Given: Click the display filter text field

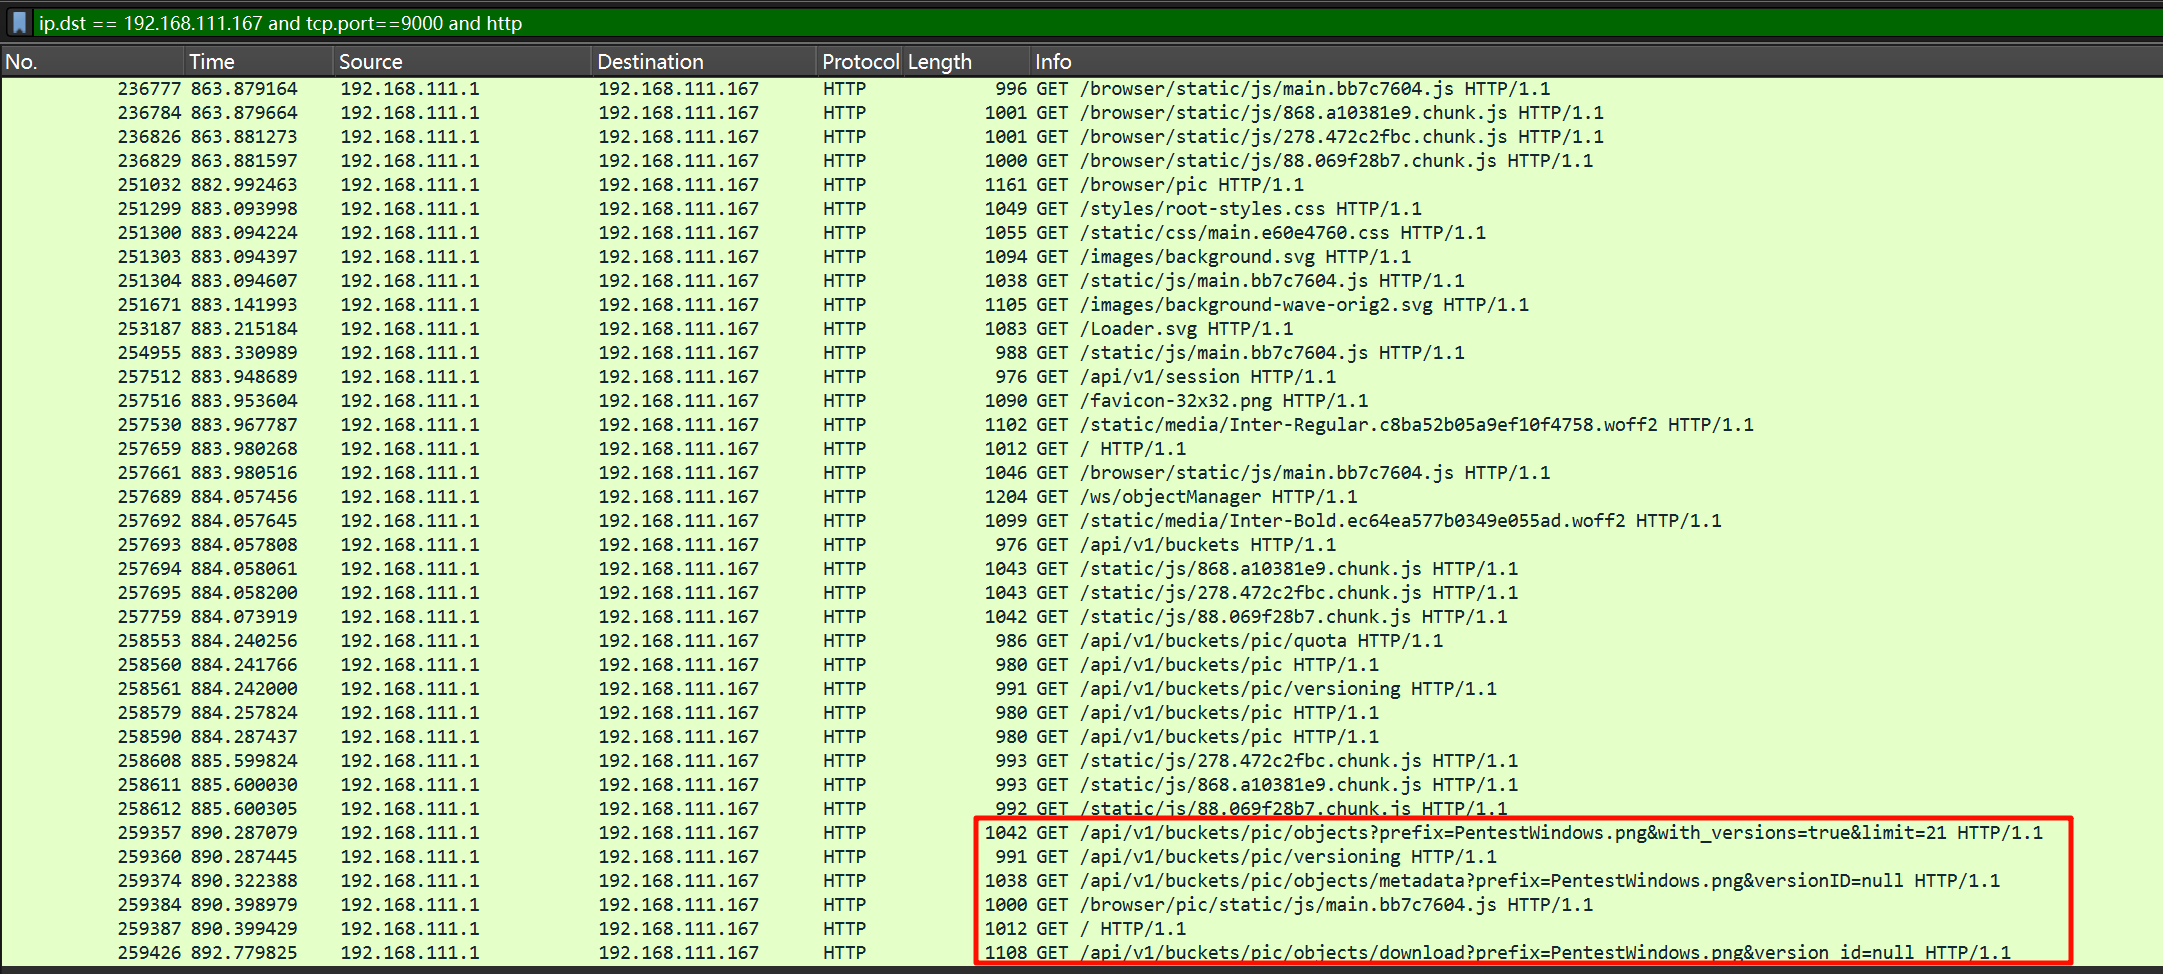Looking at the screenshot, I should pyautogui.click(x=1000, y=22).
